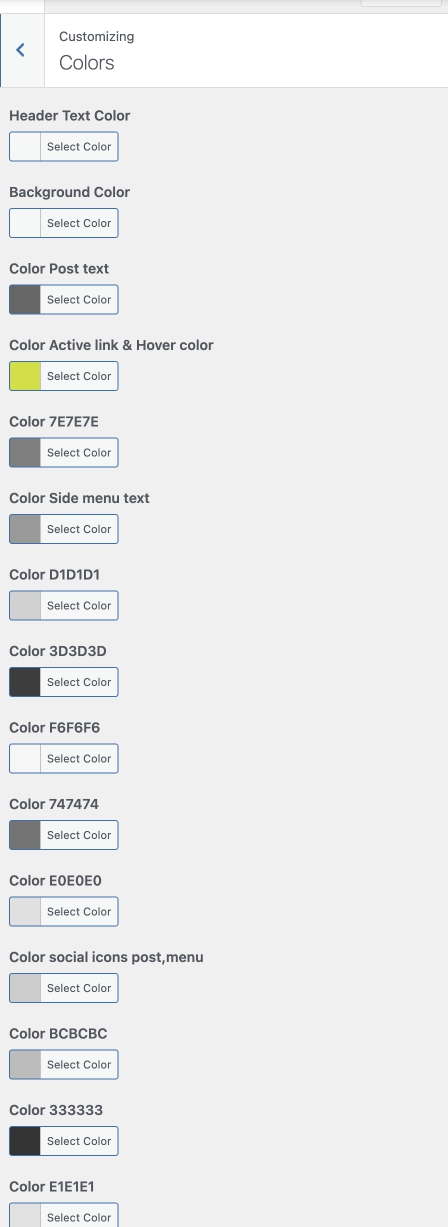Screen dimensions: 448x1227
Task: Open the Color Post text gray swatch
Action: 25,300
